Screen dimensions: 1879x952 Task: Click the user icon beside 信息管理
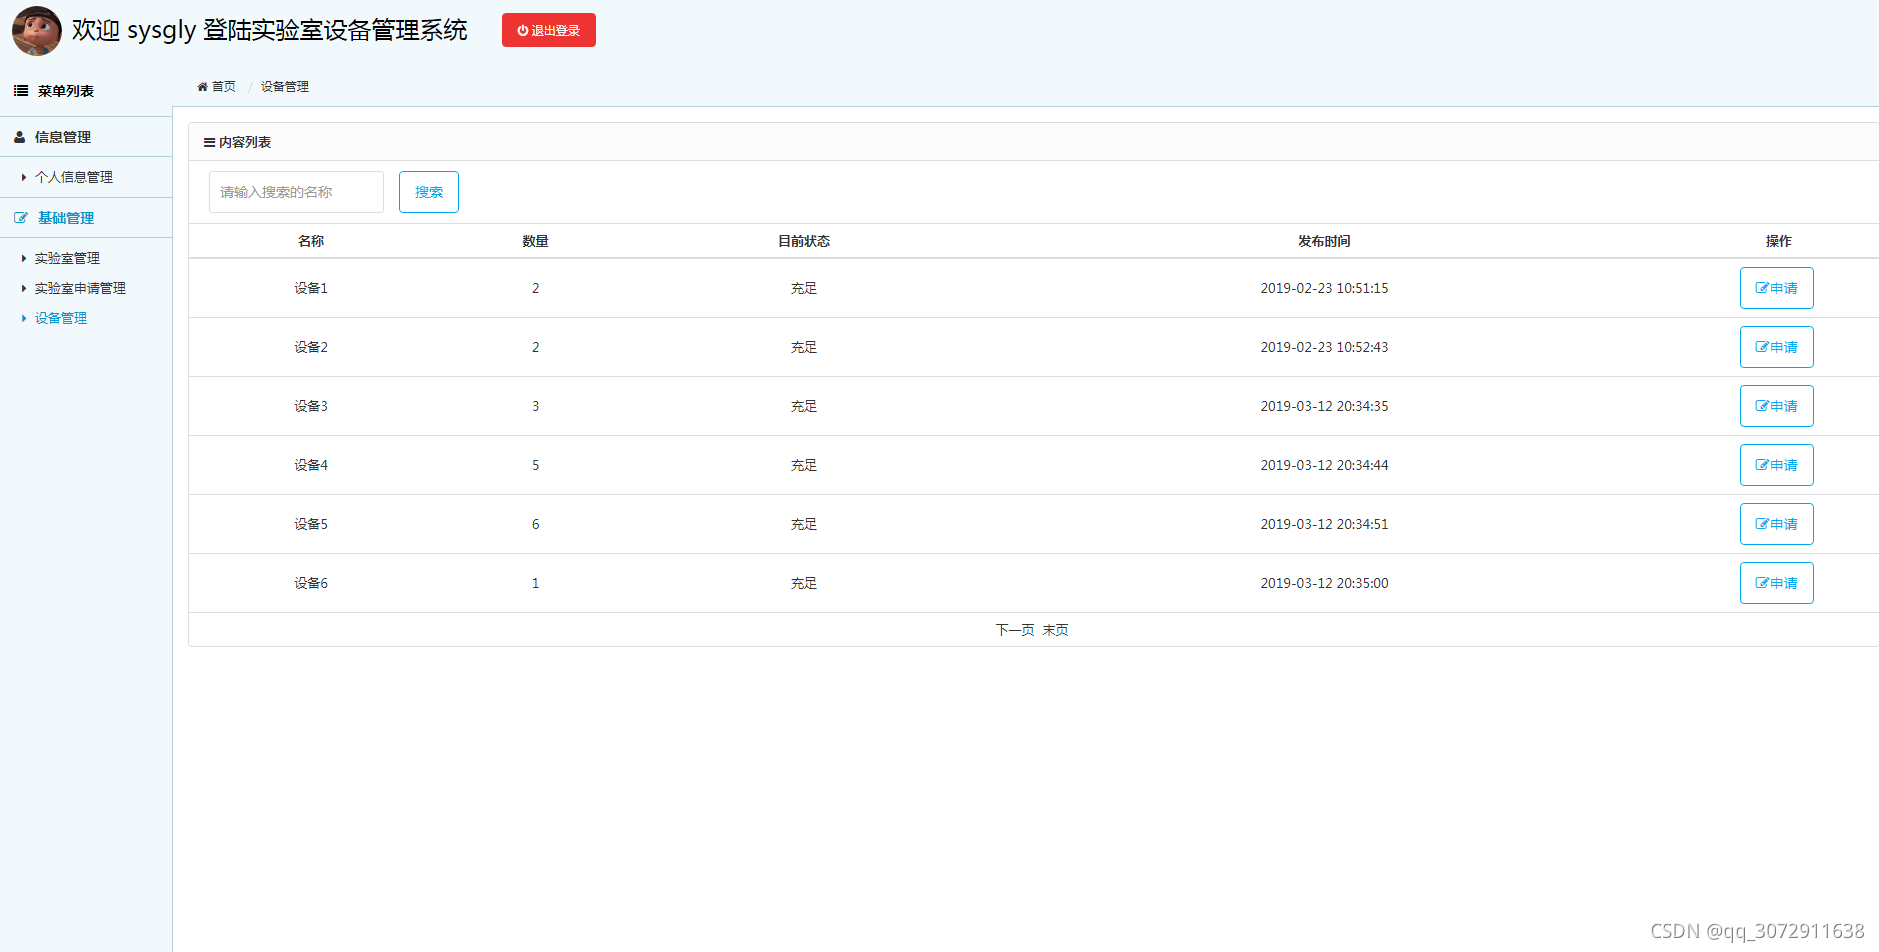(x=19, y=137)
